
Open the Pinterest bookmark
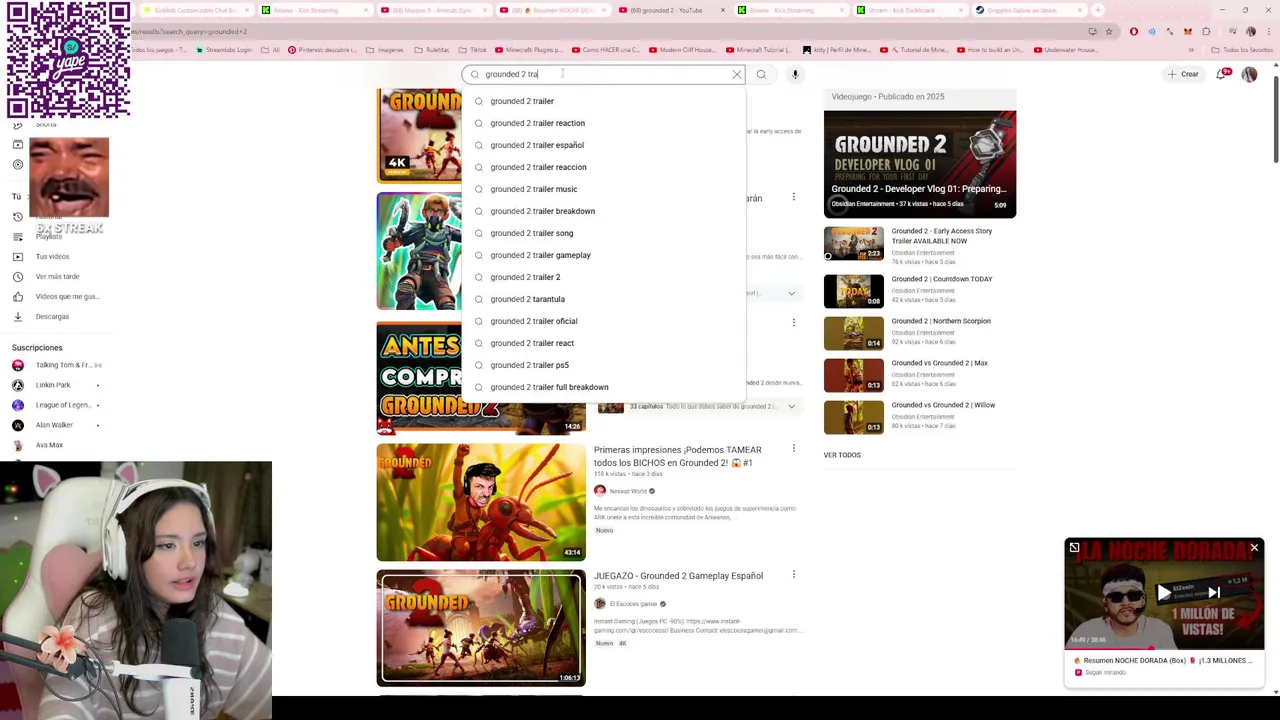click(321, 50)
